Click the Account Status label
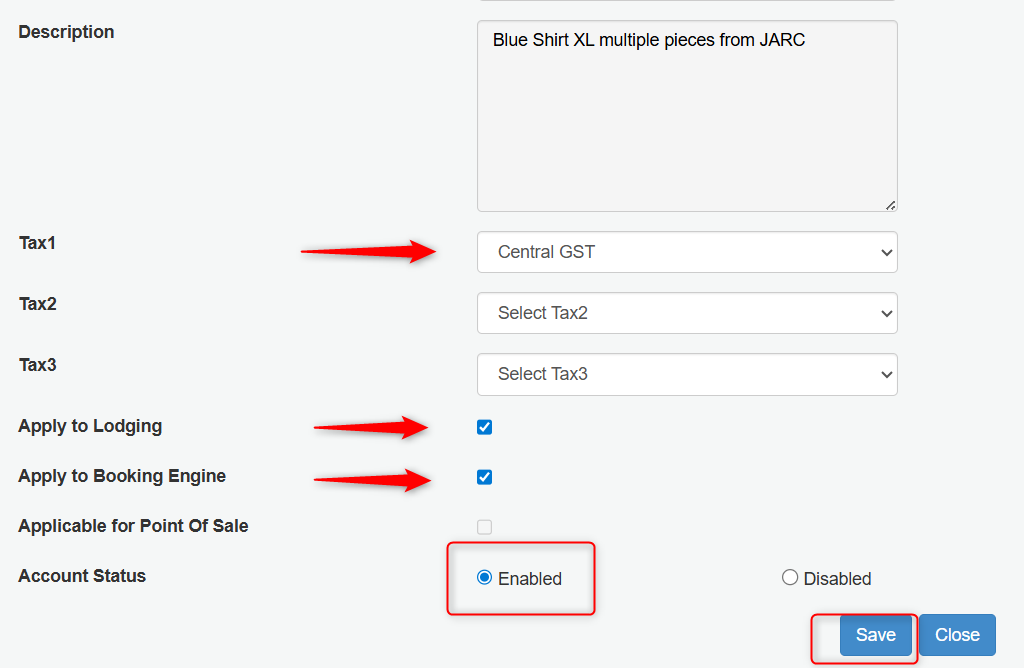This screenshot has height=668, width=1024. (x=82, y=576)
